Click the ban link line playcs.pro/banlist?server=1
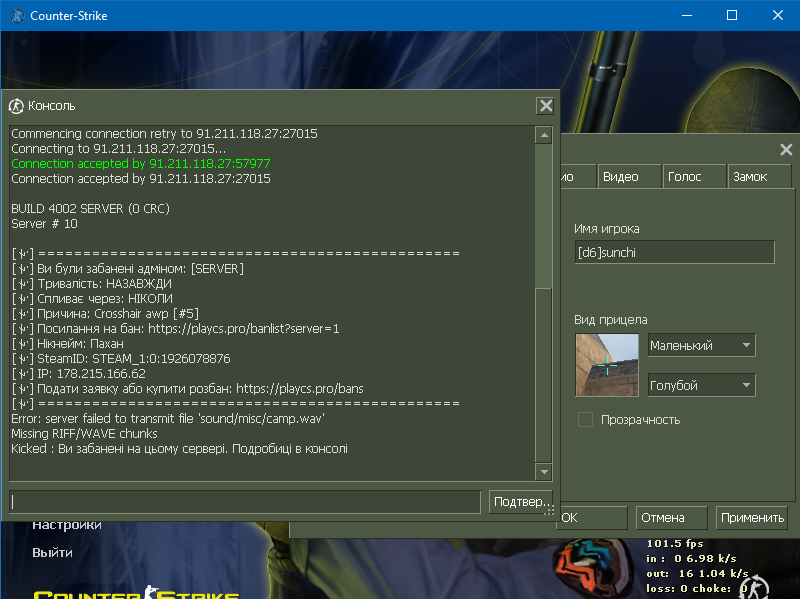The width and height of the screenshot is (800, 599). [x=176, y=329]
